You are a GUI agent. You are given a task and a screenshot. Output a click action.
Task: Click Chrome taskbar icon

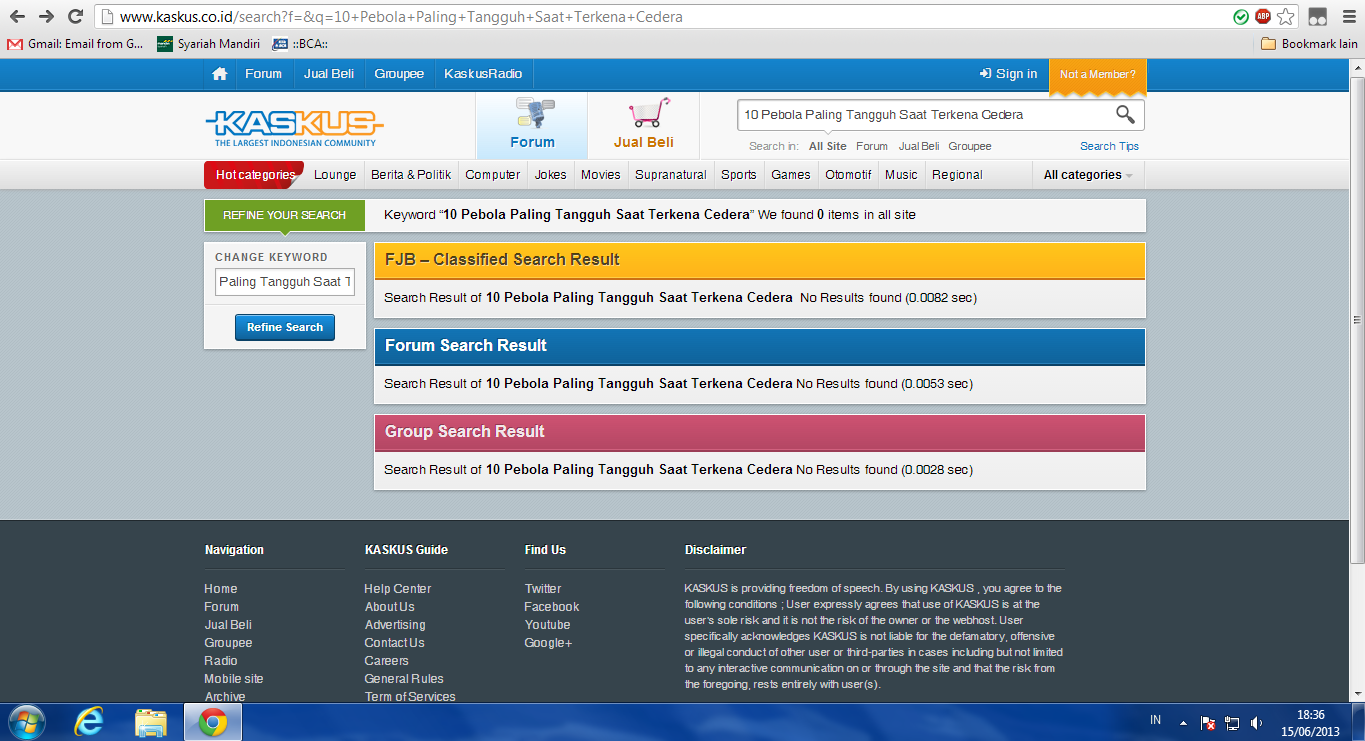pos(212,721)
